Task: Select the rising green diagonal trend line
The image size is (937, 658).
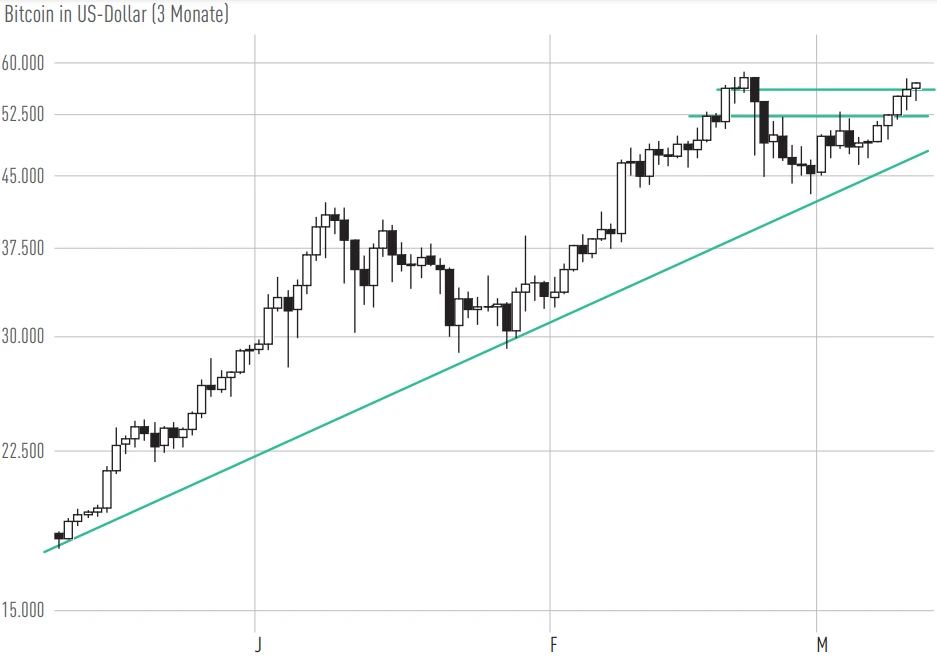Action: [400, 388]
